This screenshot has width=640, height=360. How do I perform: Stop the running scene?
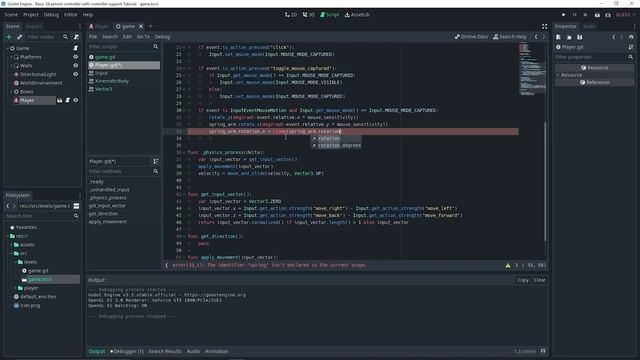585,15
